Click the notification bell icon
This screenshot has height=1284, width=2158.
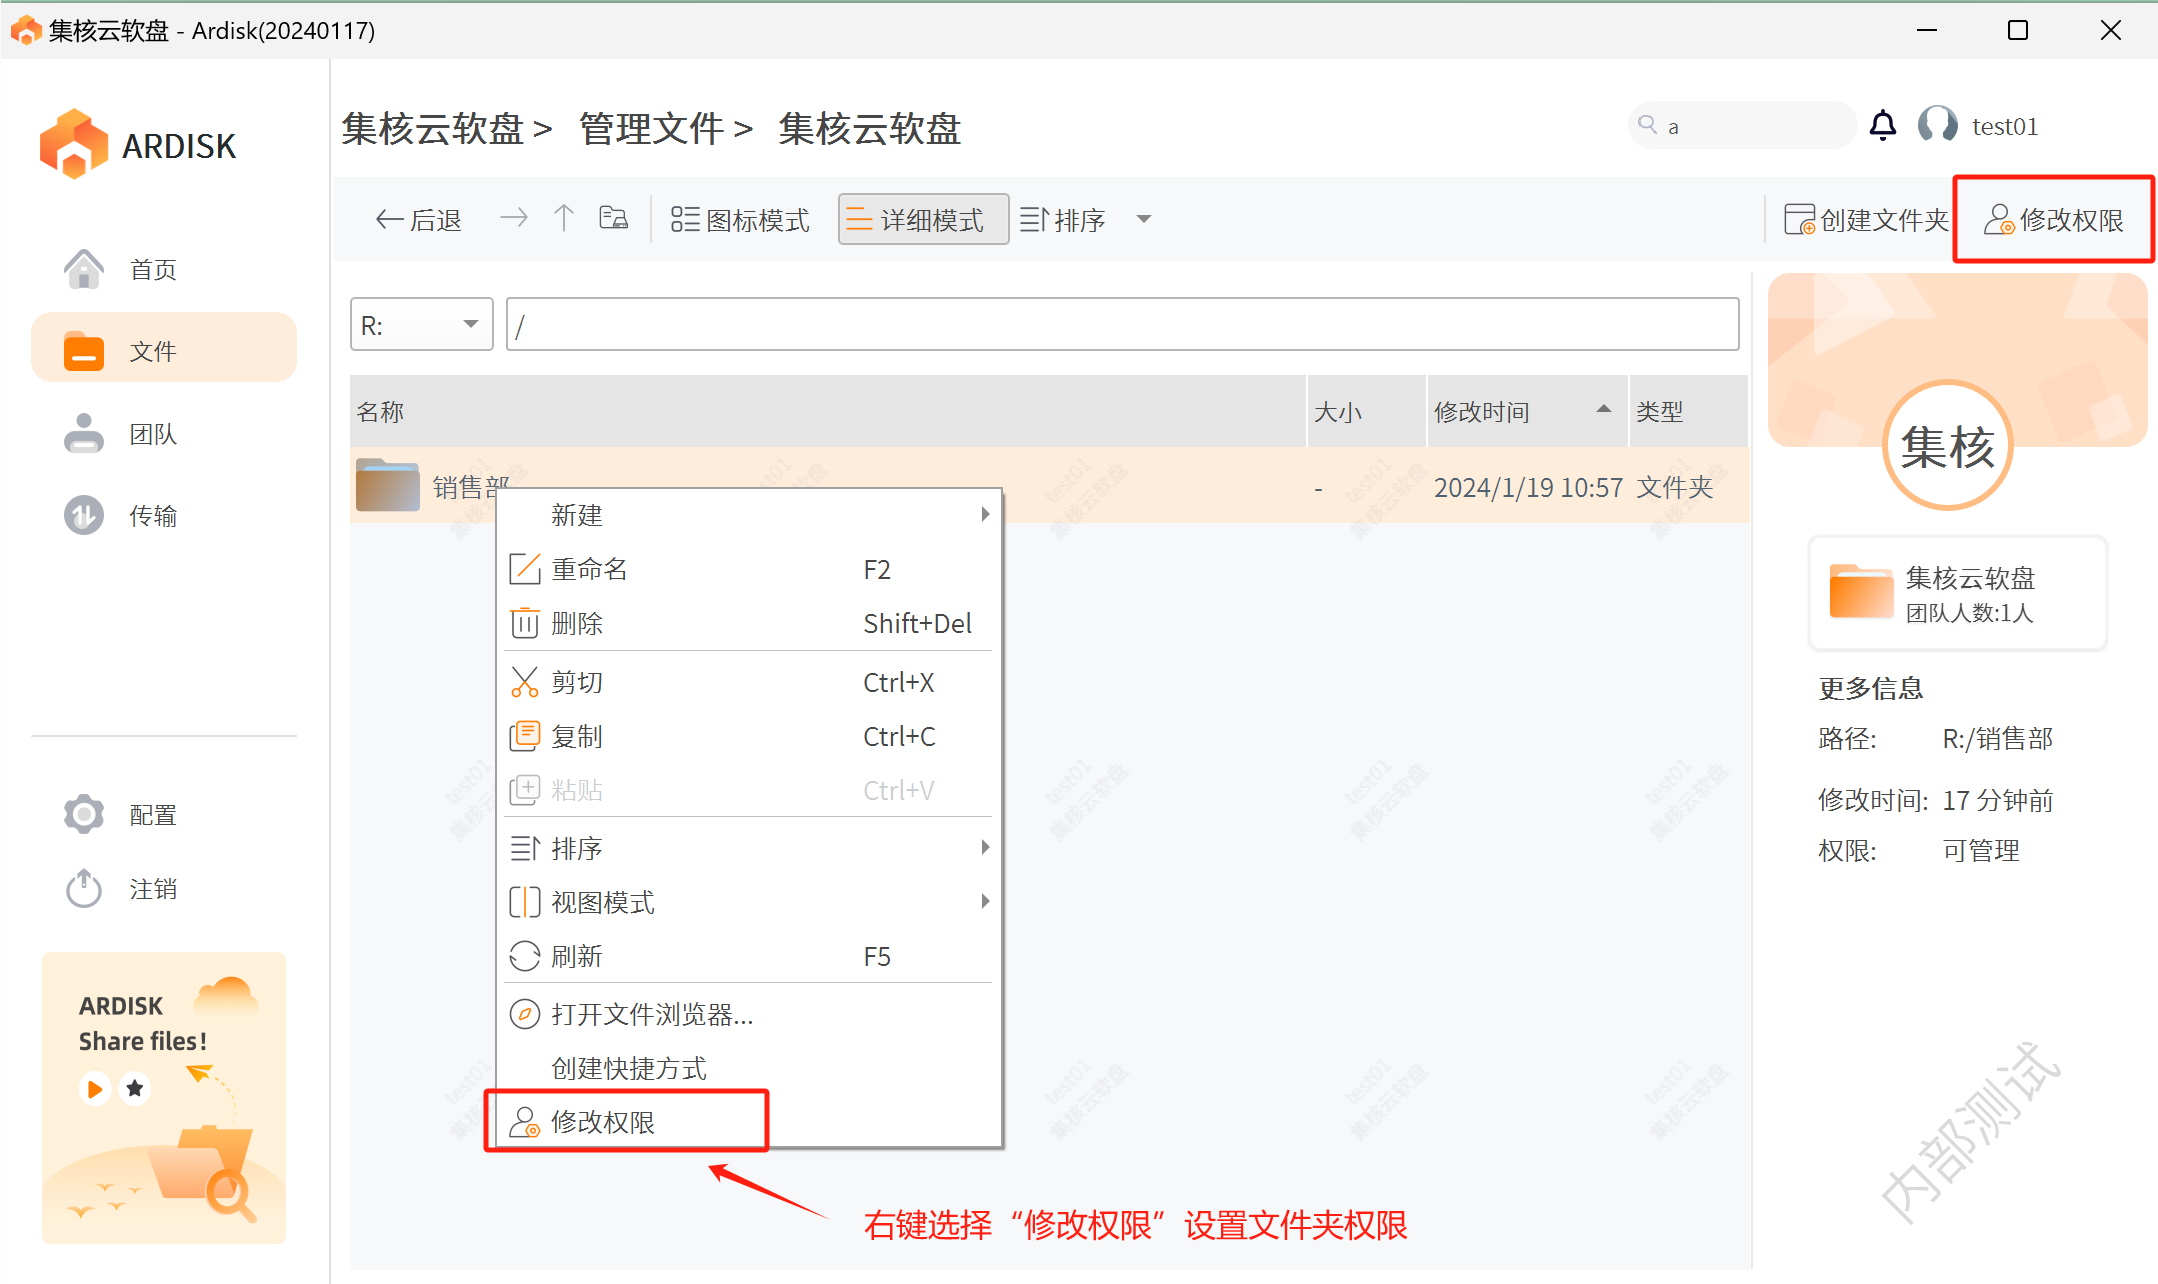coord(1882,126)
